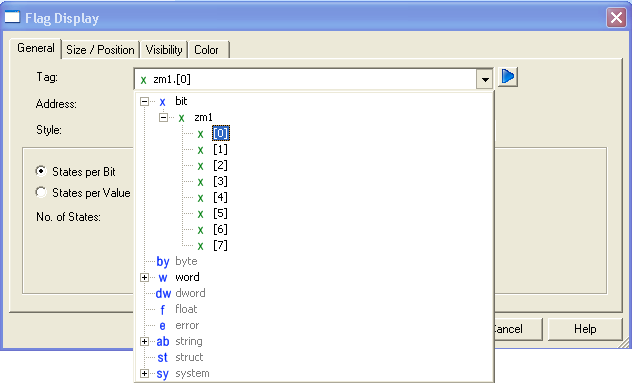632x383 pixels.
Task: Select the 'word' label in tree
Action: coord(187,277)
